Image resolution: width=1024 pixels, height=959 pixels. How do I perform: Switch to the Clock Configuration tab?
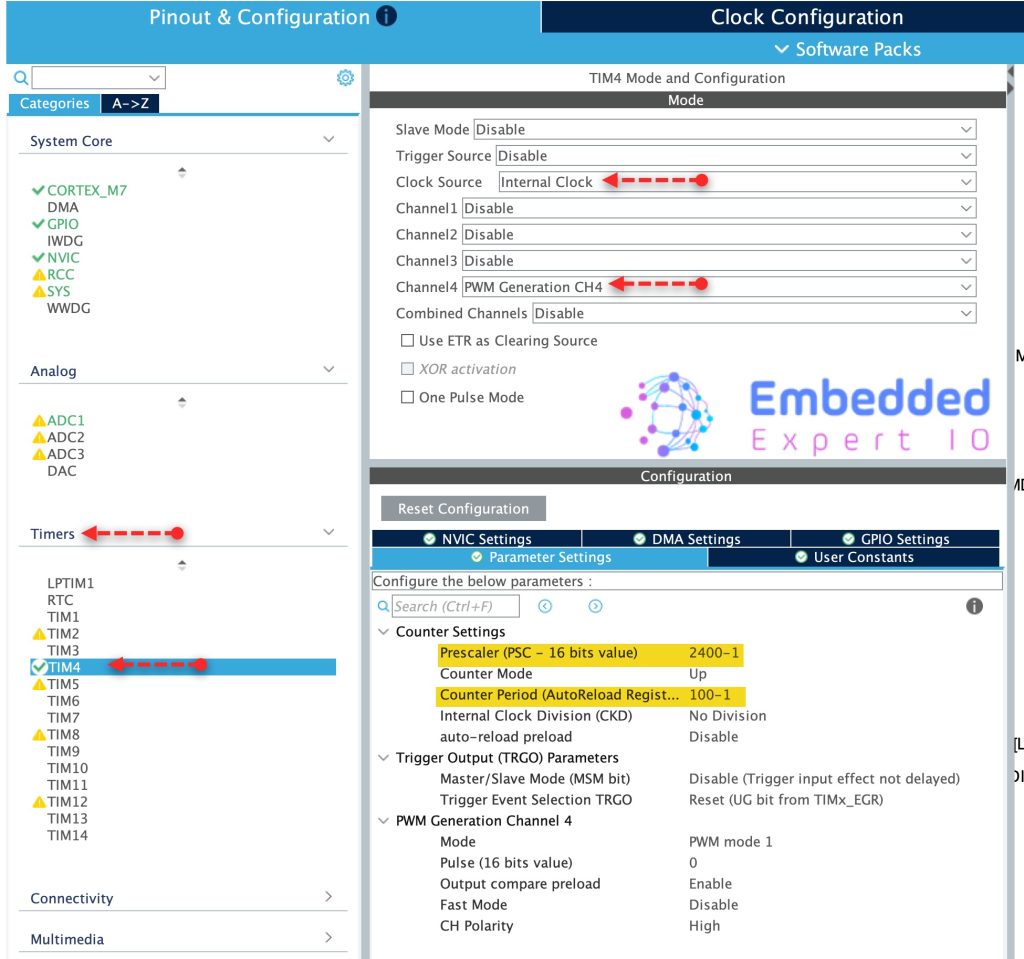point(806,17)
